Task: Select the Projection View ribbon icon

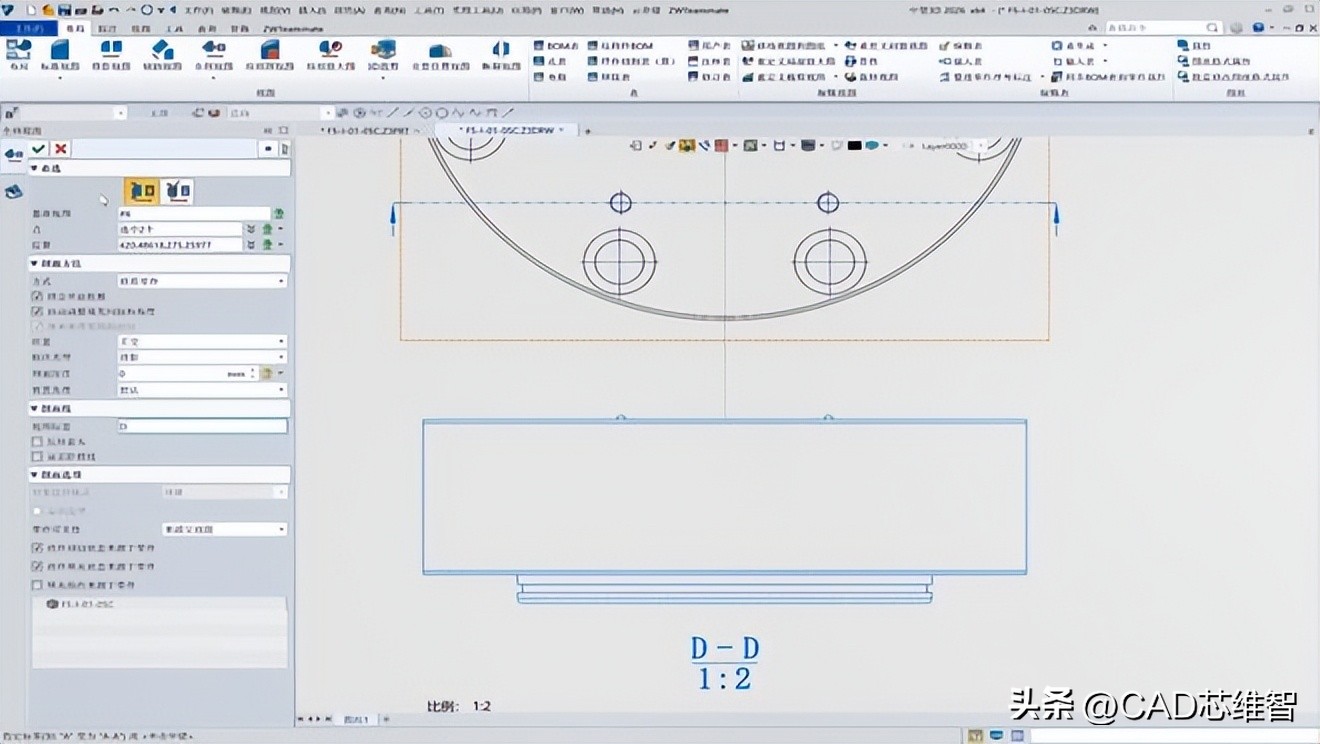Action: click(110, 54)
